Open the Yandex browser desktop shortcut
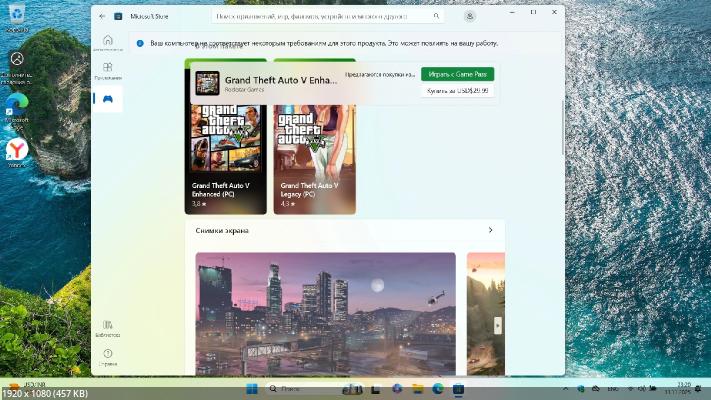Screen dimensions: 711x400 click(17, 150)
